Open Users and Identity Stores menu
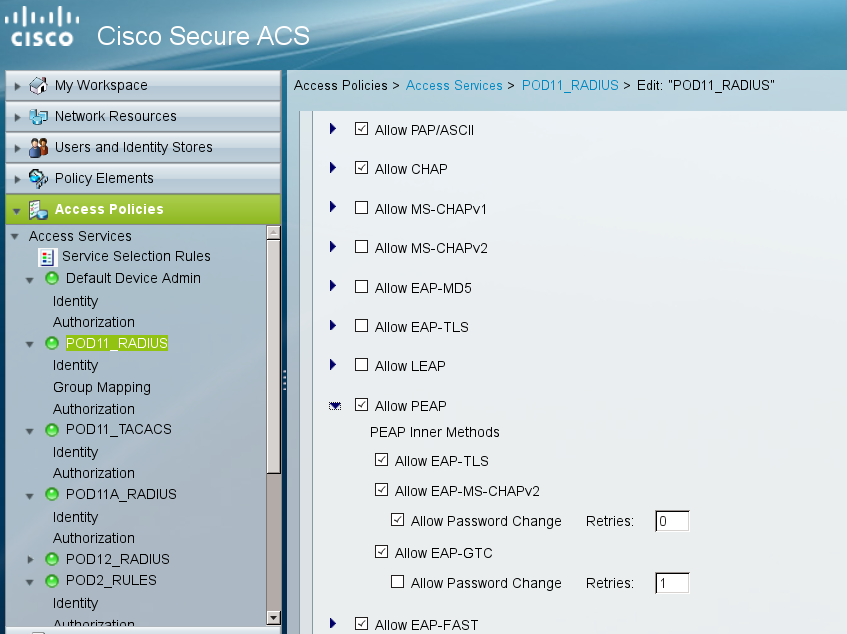The height and width of the screenshot is (634, 847). coord(143,147)
